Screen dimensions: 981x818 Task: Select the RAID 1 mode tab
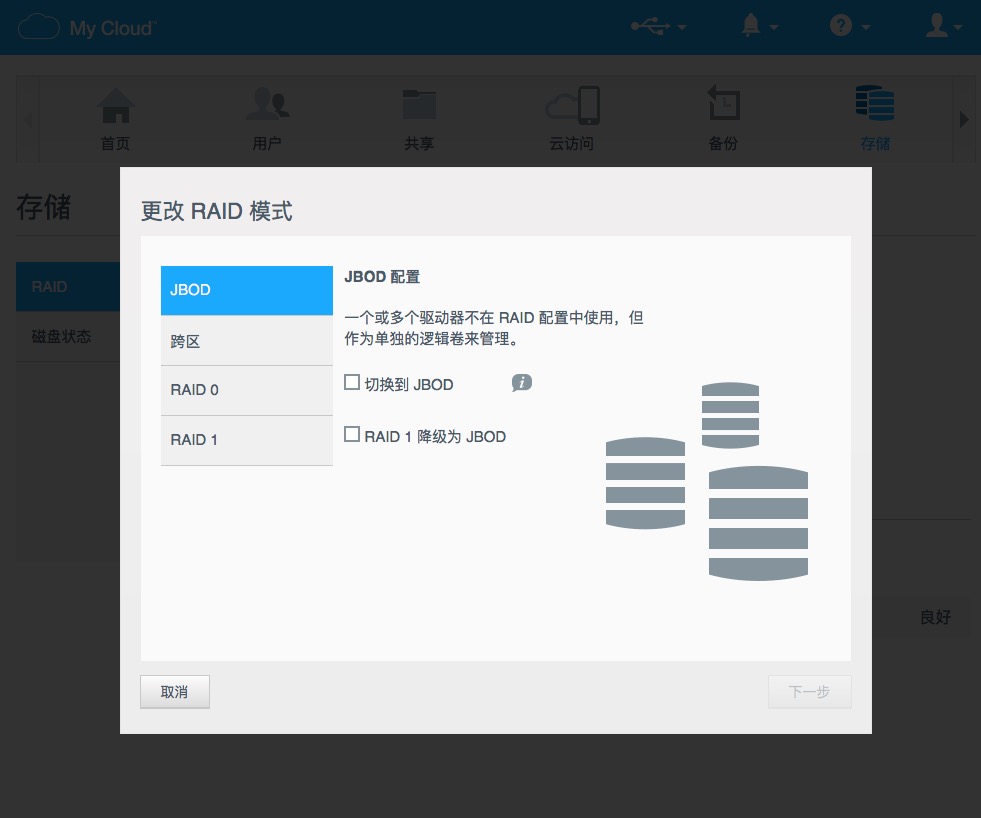pyautogui.click(x=247, y=441)
